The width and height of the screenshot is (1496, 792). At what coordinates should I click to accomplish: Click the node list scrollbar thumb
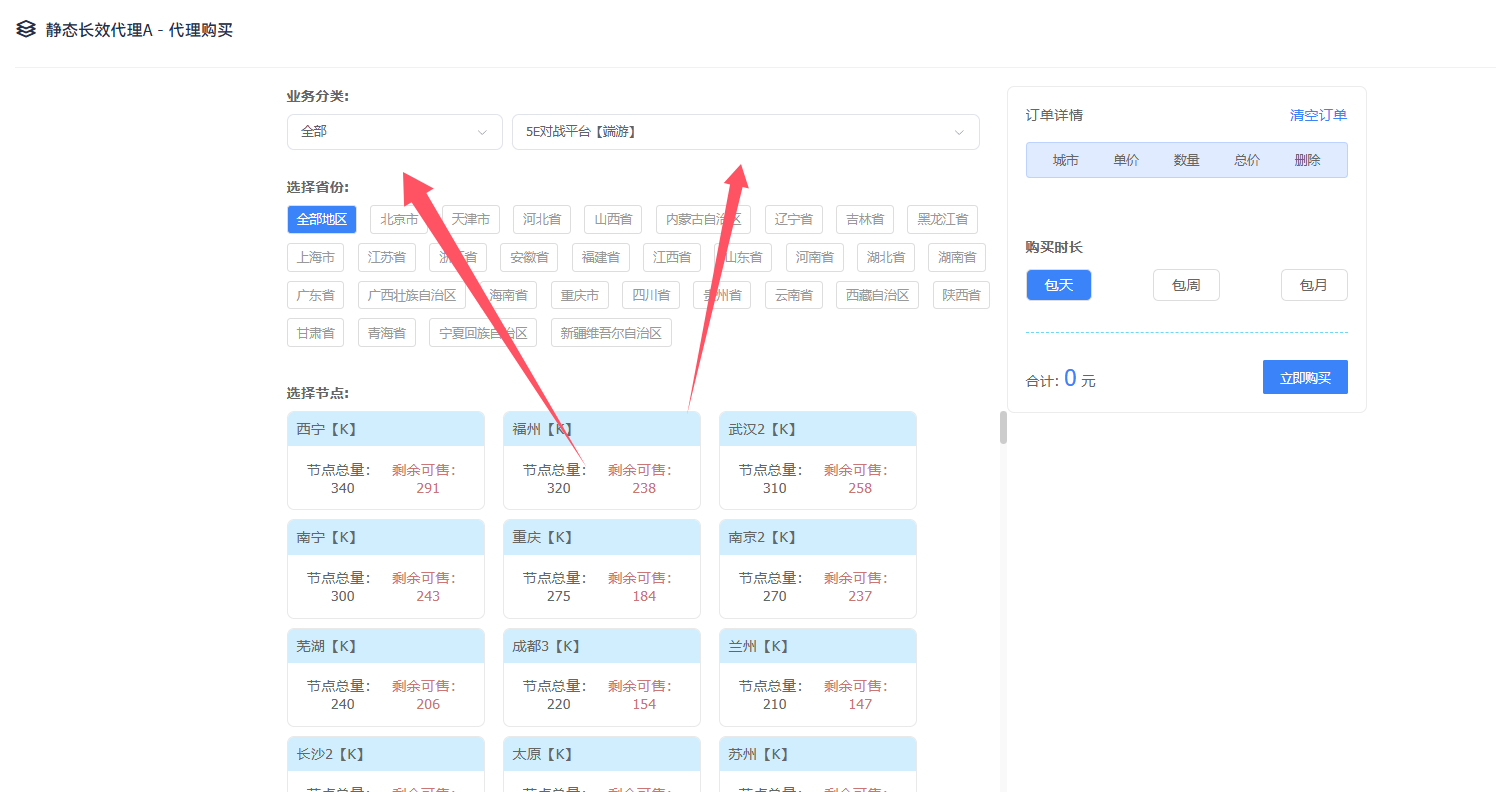point(1003,427)
